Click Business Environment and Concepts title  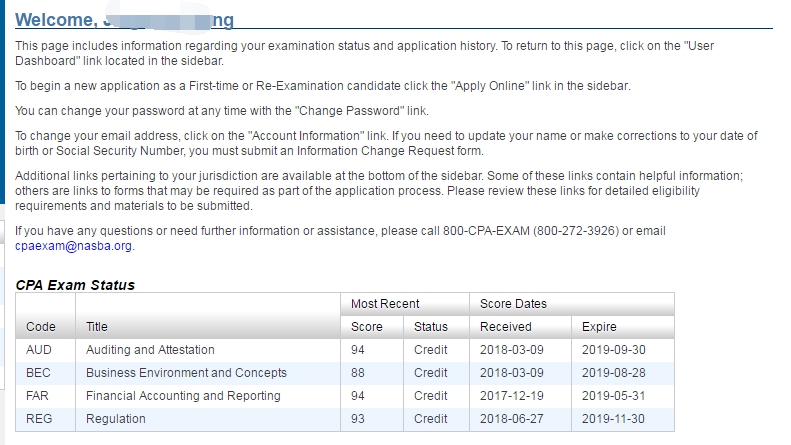pyautogui.click(x=186, y=373)
